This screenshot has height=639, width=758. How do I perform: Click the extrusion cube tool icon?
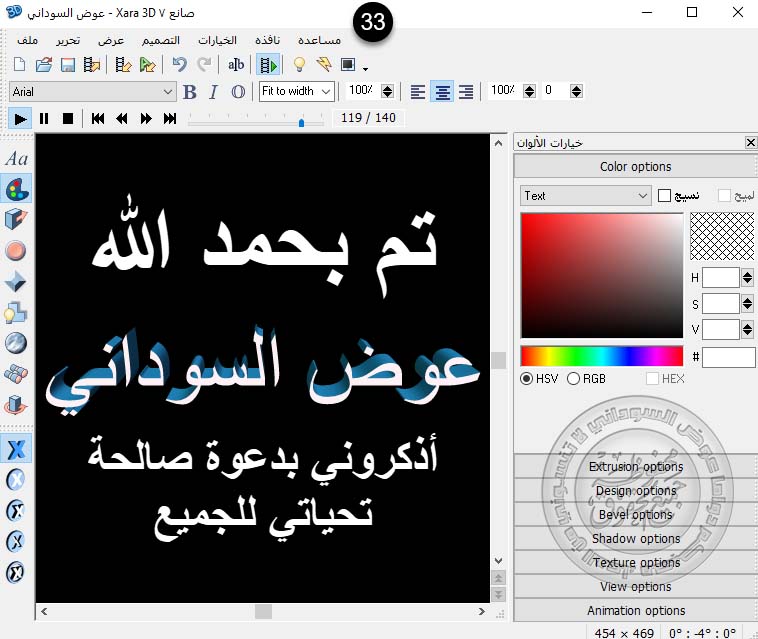point(17,219)
